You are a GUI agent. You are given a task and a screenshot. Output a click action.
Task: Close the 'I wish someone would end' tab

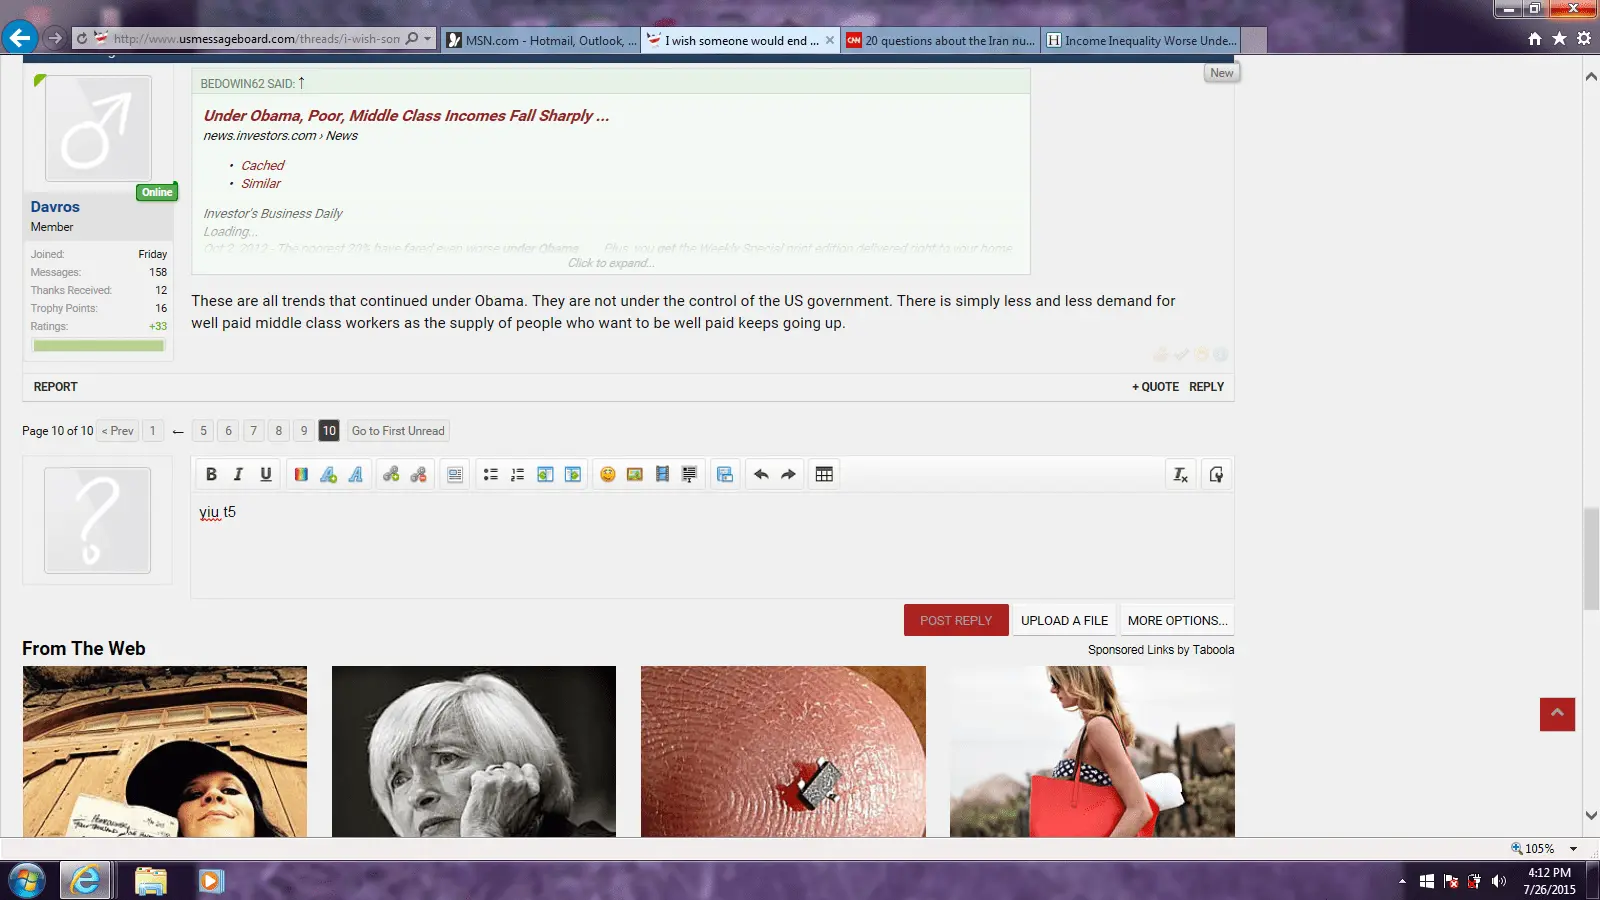coord(830,40)
